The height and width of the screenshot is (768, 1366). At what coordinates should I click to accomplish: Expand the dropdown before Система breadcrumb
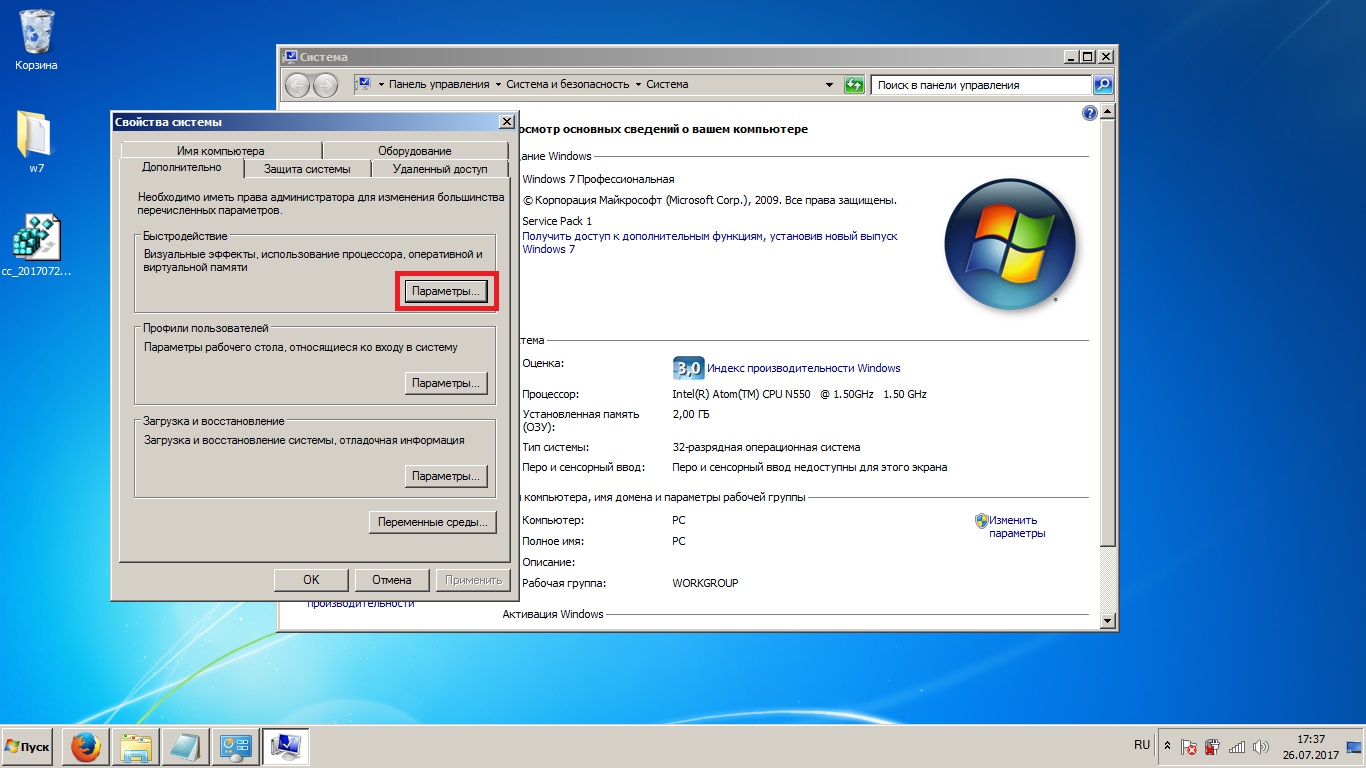639,85
